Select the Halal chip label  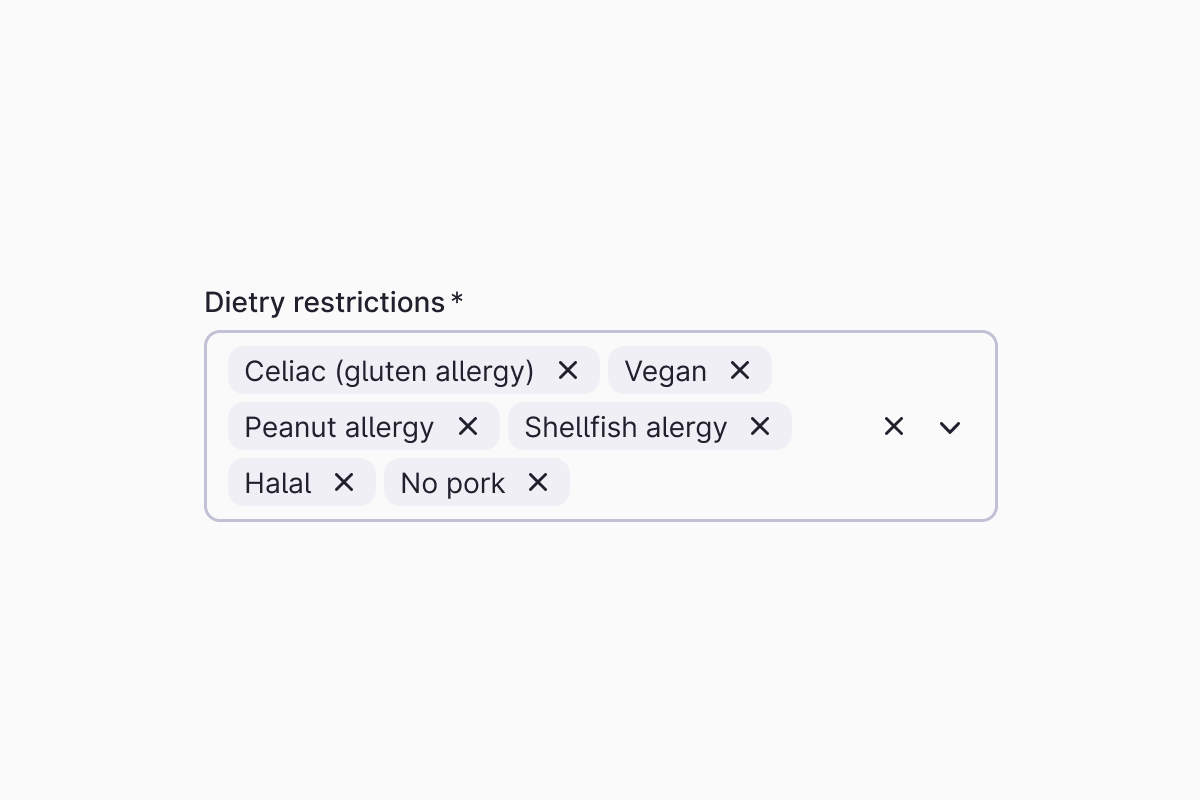point(278,483)
